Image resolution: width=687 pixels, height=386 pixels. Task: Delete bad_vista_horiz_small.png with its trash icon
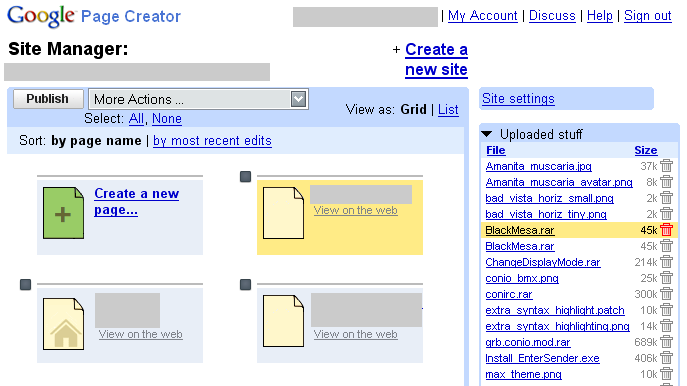(666, 198)
